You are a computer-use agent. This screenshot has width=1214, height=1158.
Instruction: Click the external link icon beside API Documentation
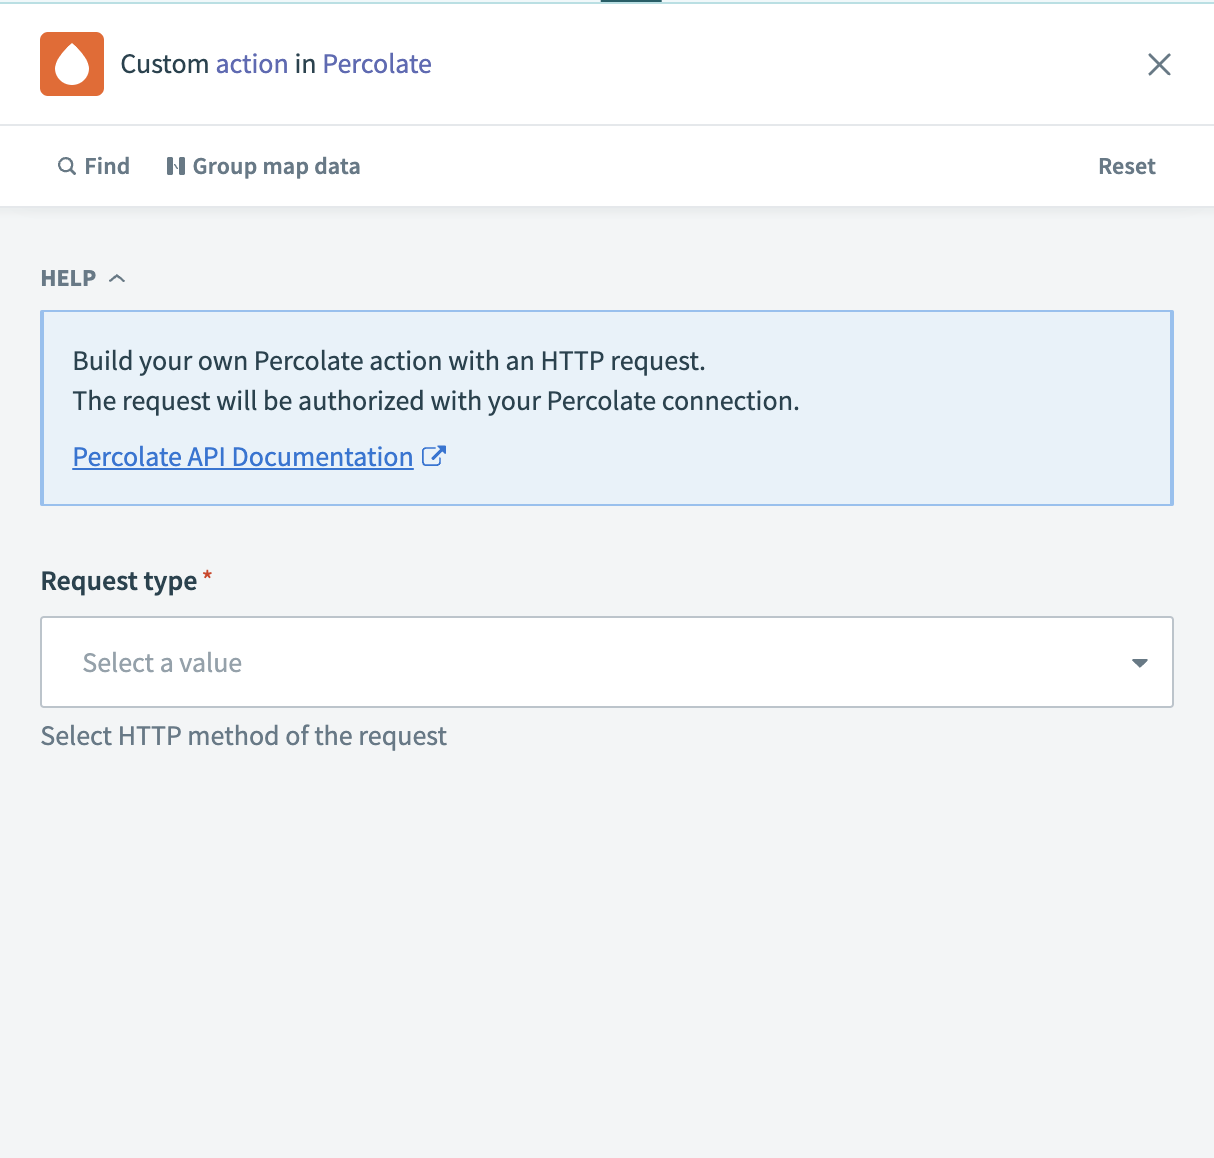[434, 456]
